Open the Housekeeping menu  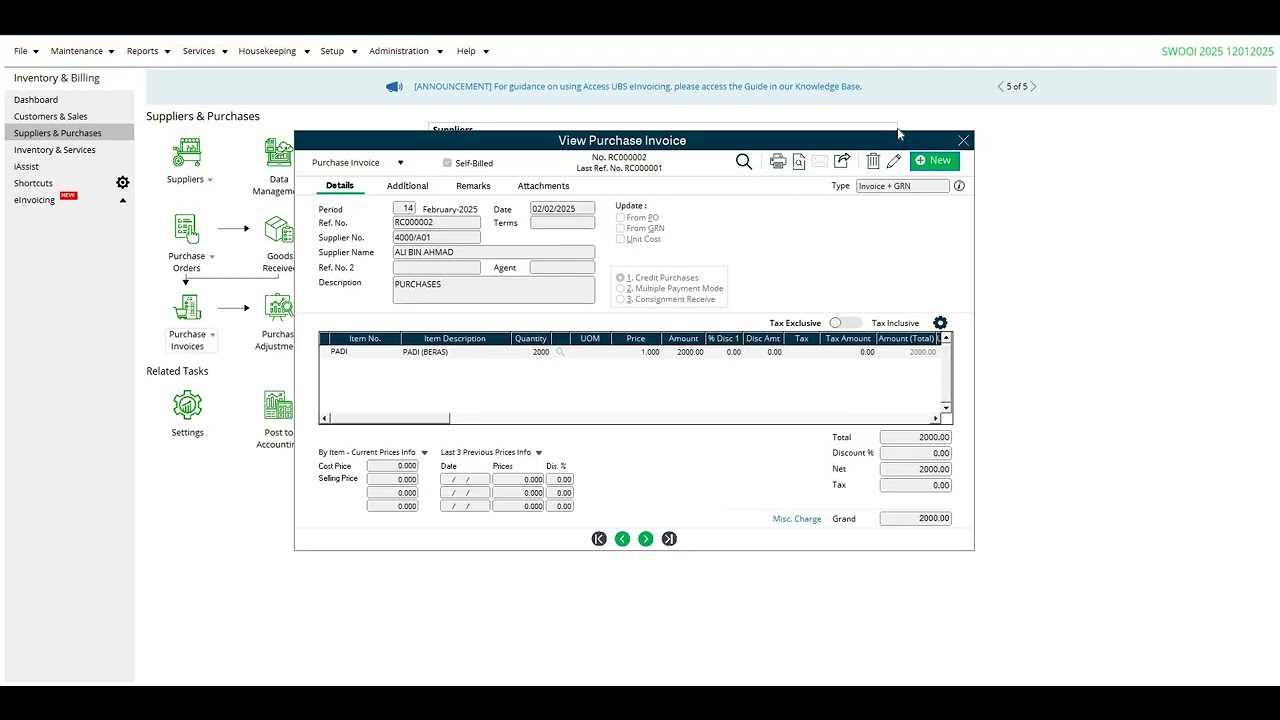tap(273, 51)
